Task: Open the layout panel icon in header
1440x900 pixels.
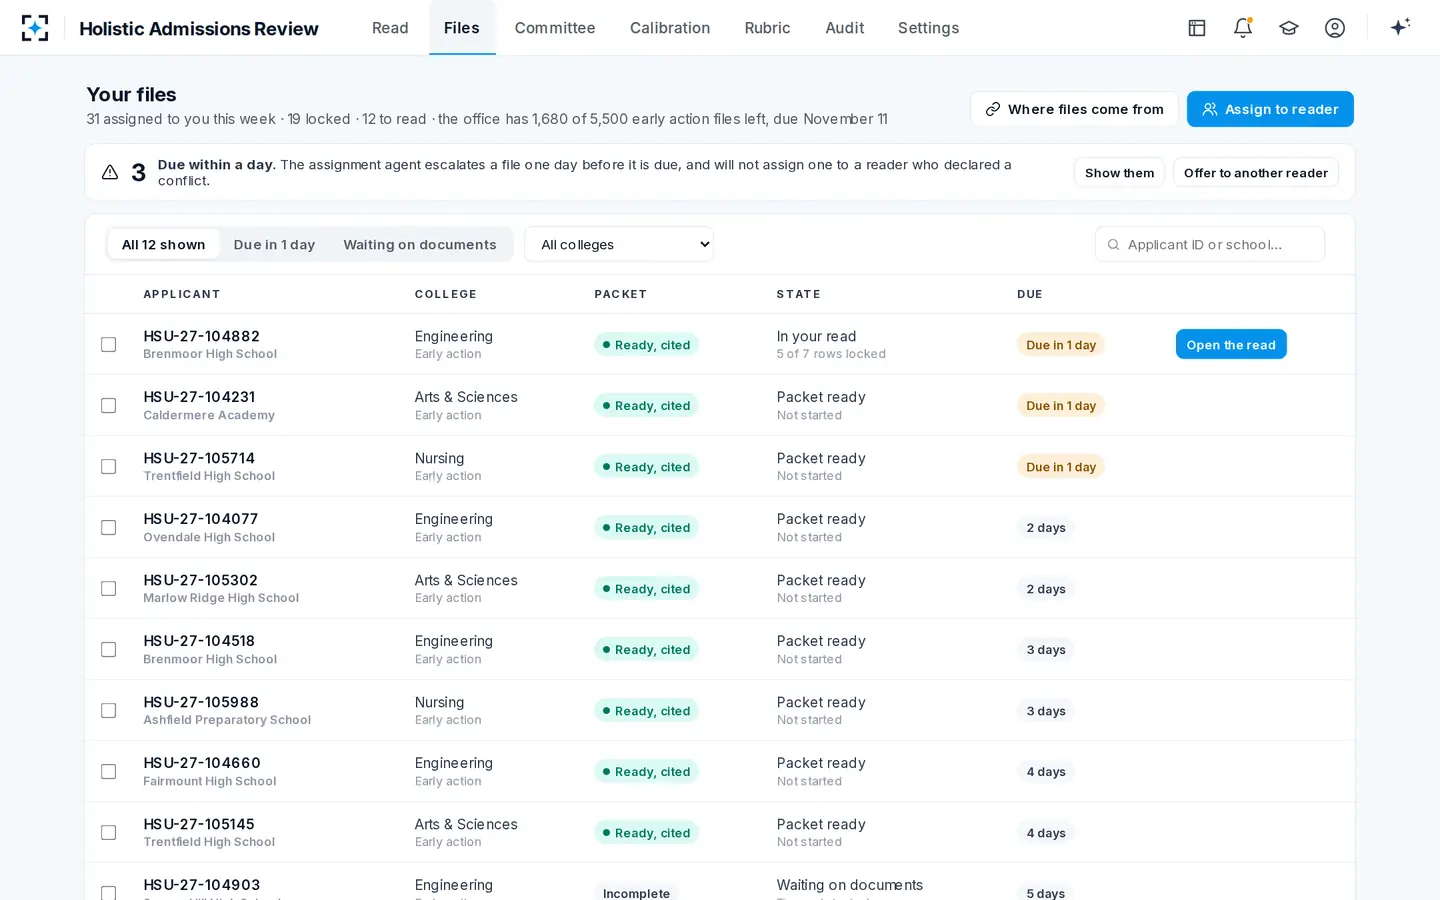Action: tap(1197, 28)
